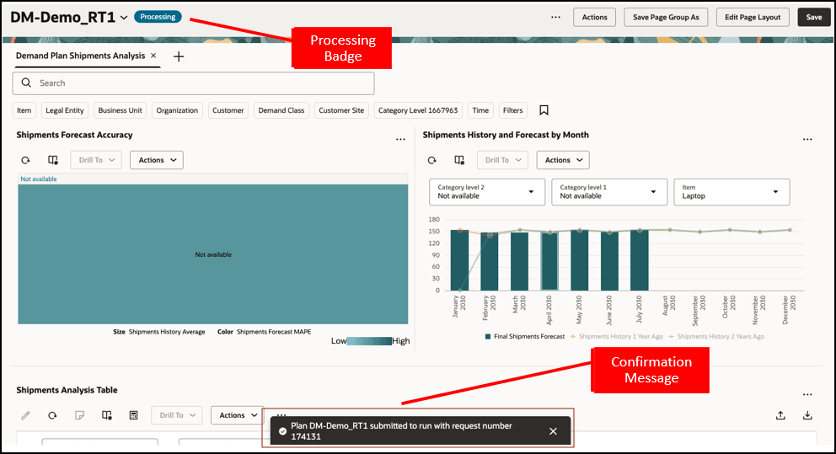The width and height of the screenshot is (836, 454).
Task: Click the top Actions button in header
Action: (x=594, y=17)
